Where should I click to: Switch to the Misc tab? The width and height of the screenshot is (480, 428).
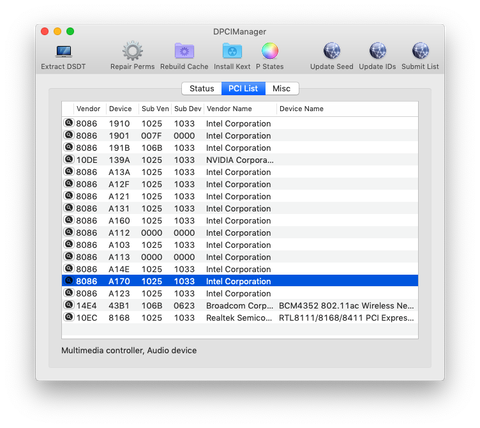point(282,89)
